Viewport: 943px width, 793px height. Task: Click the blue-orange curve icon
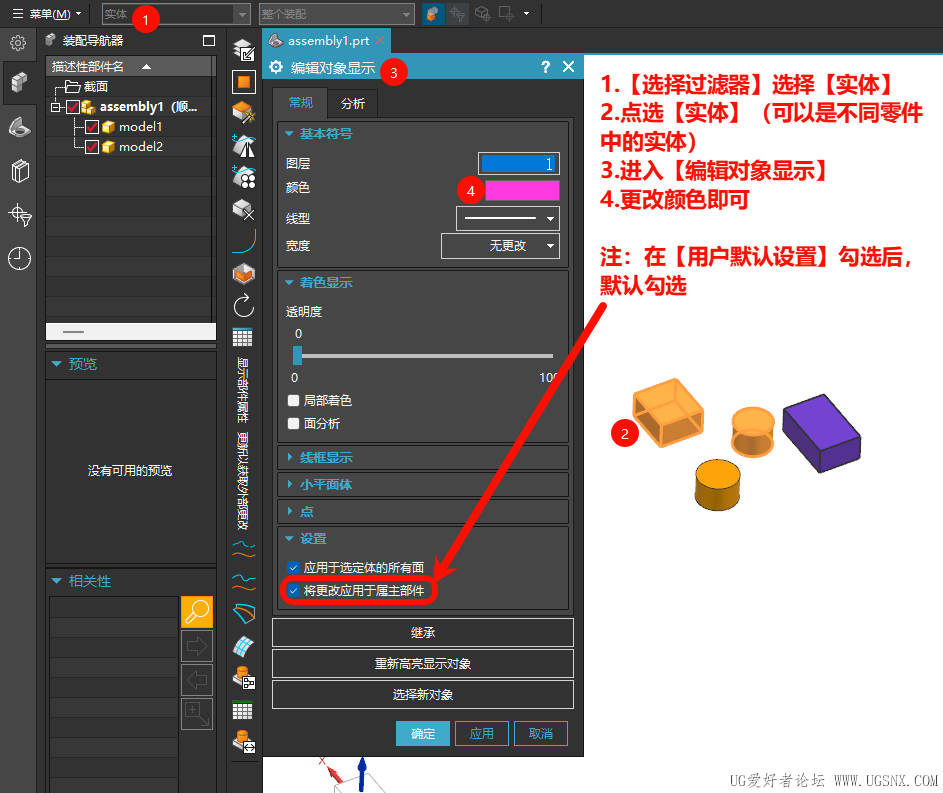(x=244, y=241)
